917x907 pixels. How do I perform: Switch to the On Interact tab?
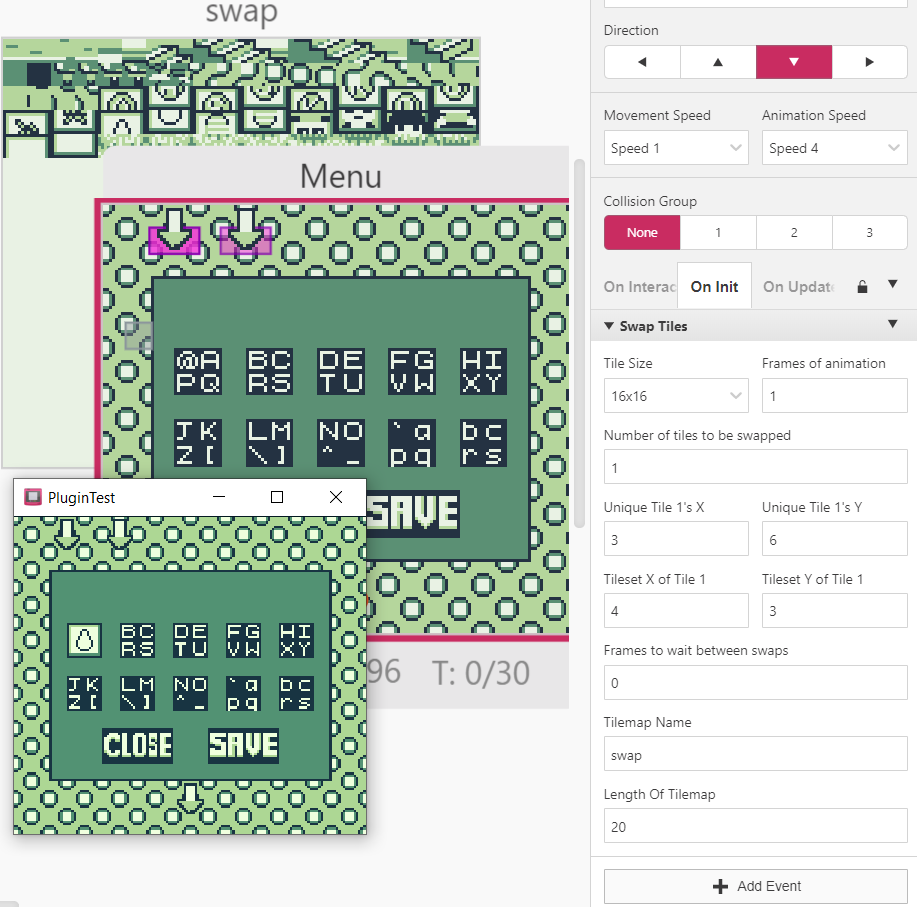point(638,286)
